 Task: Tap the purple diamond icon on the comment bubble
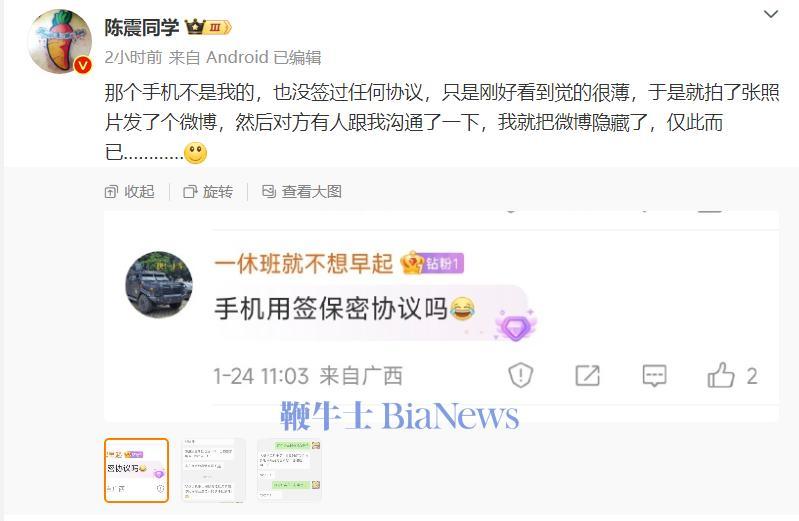pos(515,326)
